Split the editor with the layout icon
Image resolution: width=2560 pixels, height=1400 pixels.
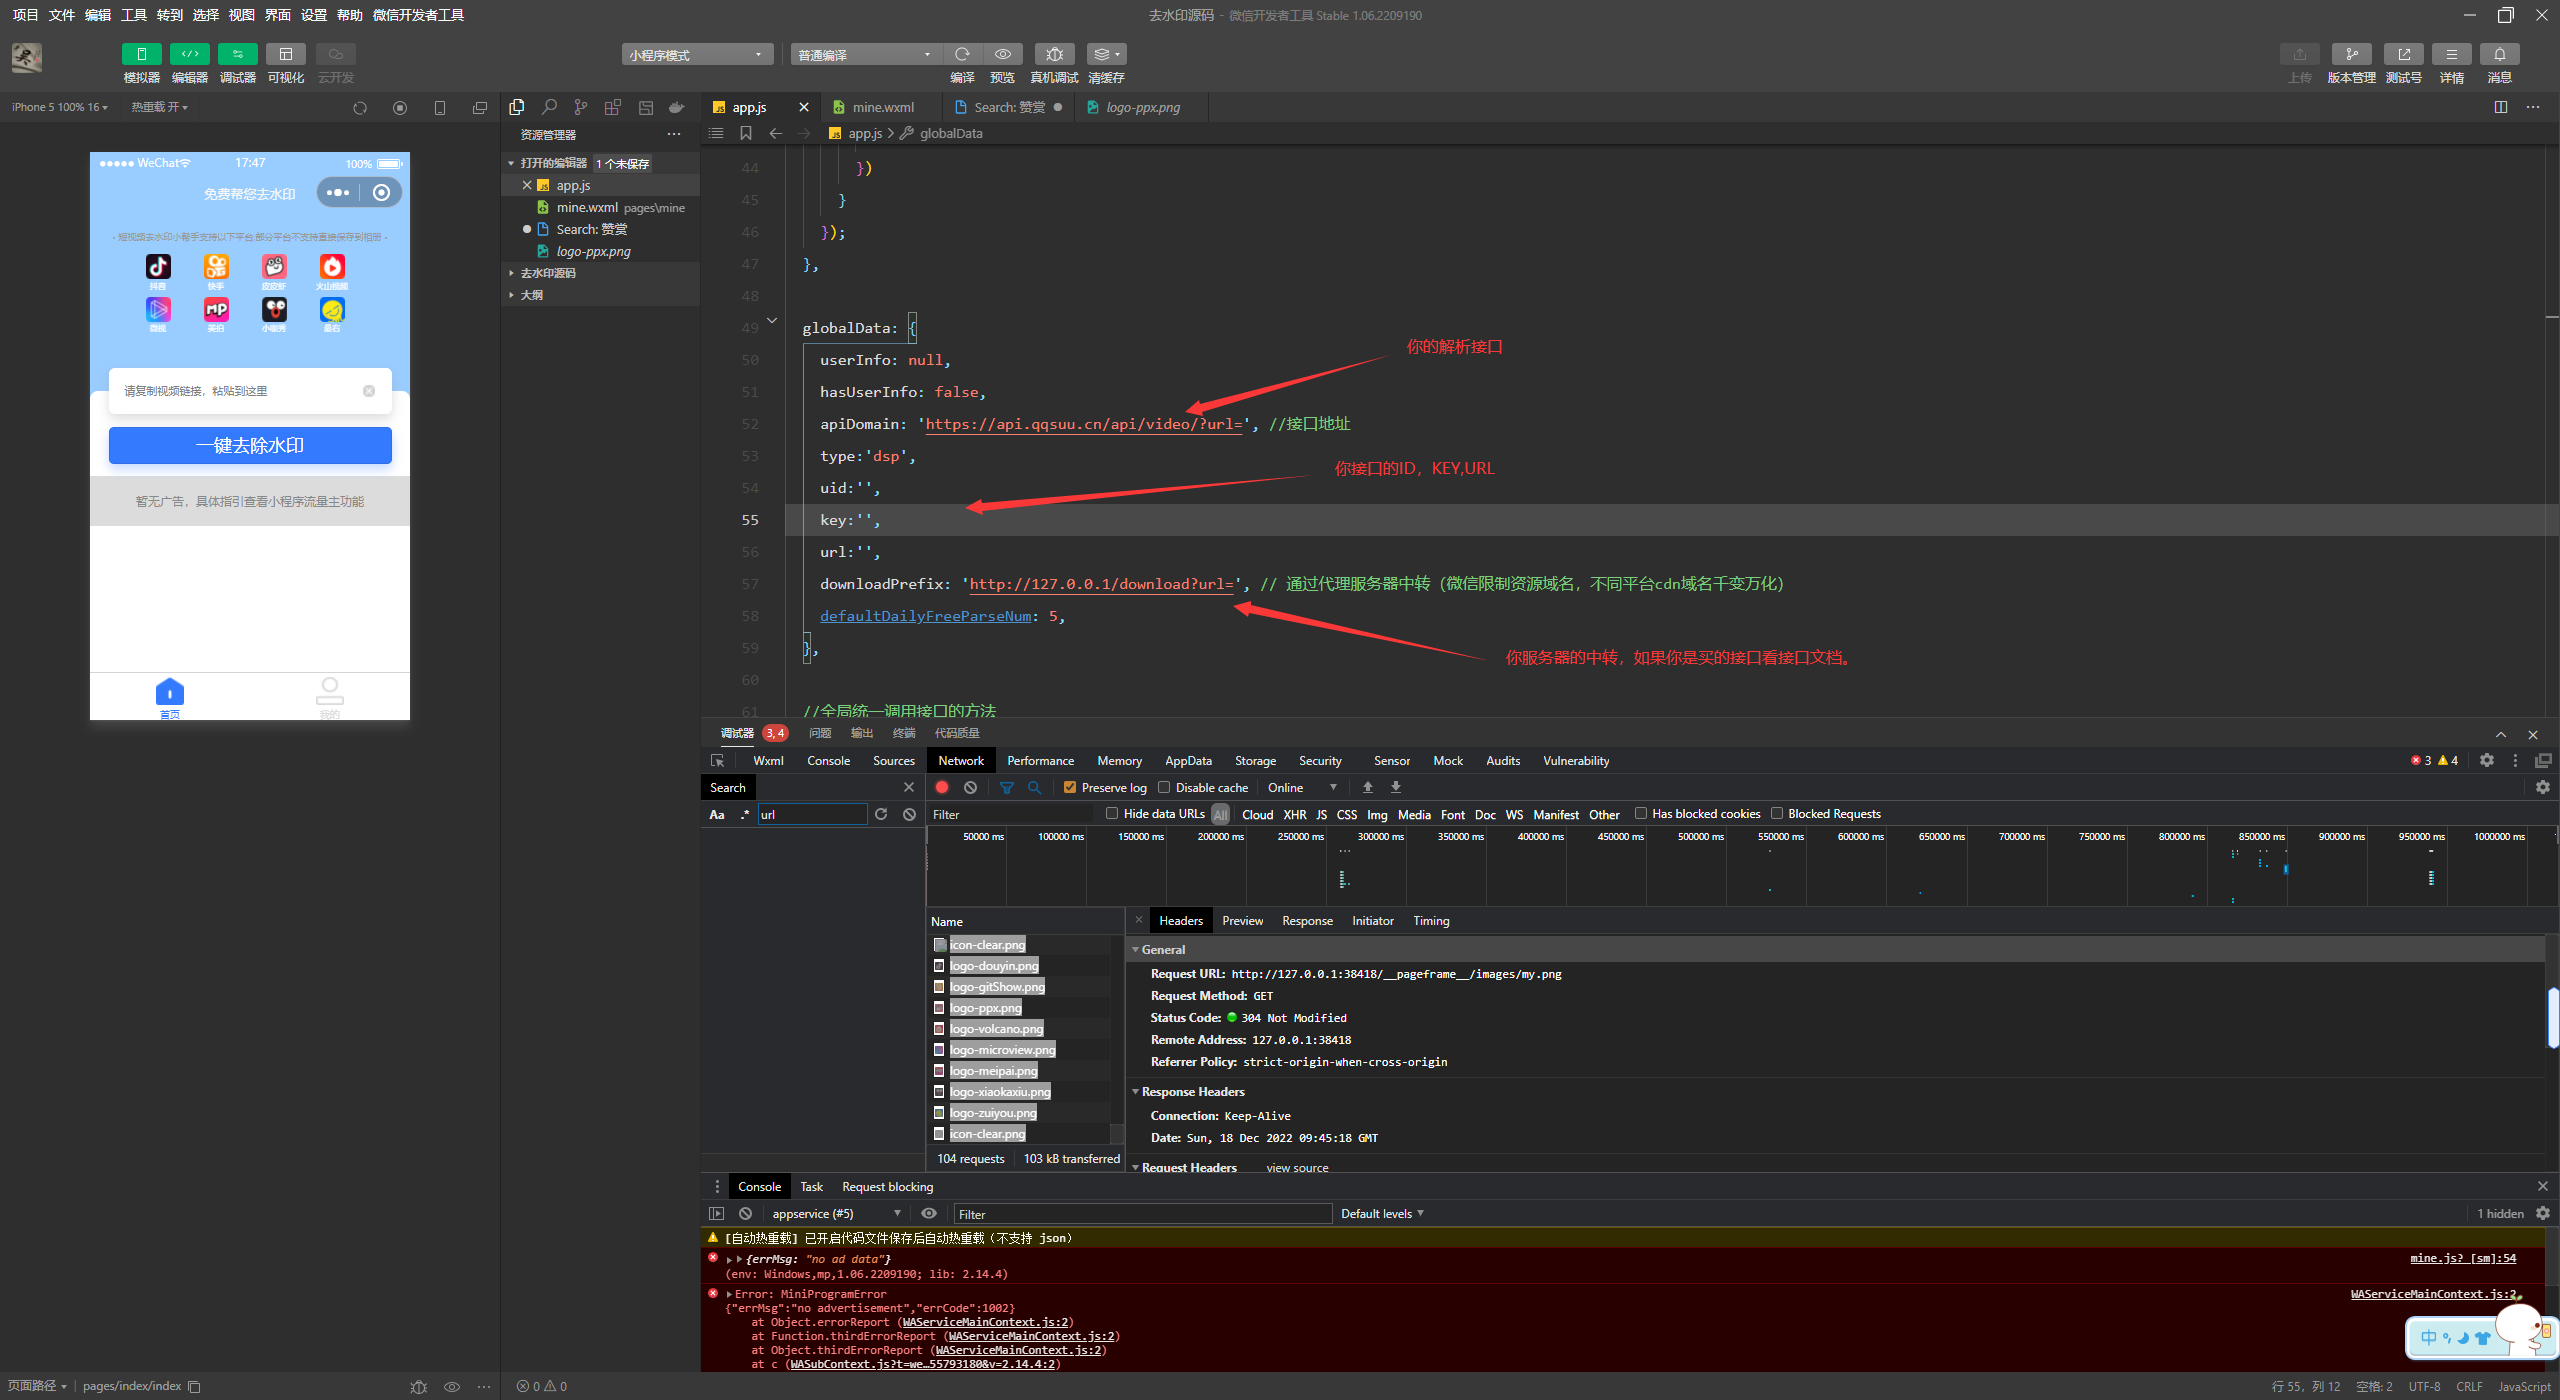tap(2501, 107)
